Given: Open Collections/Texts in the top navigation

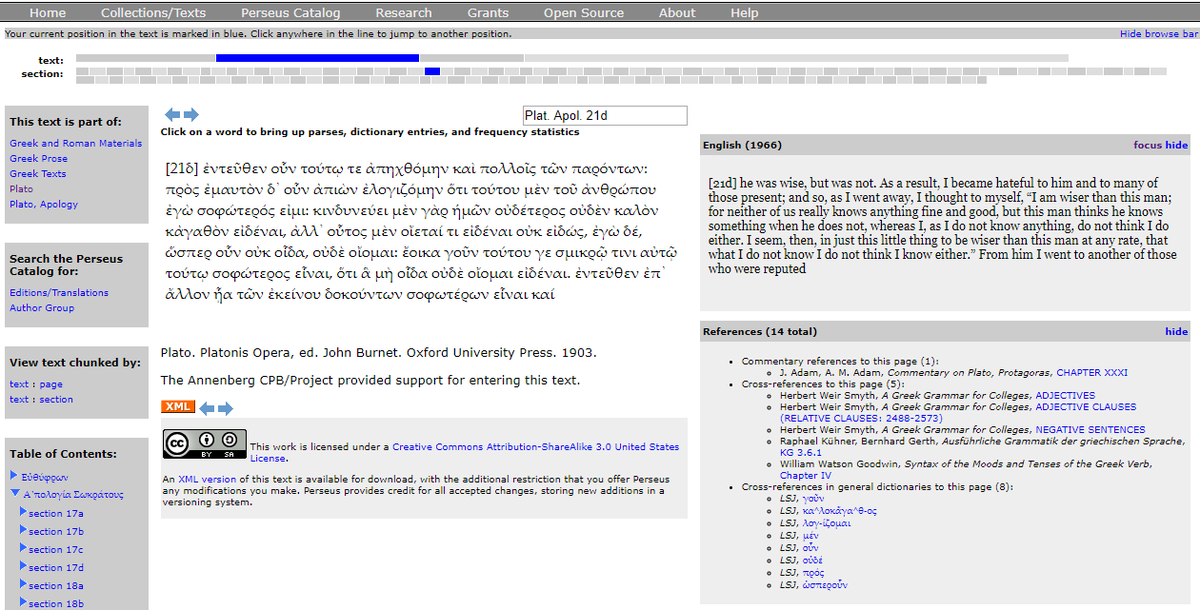Looking at the screenshot, I should (153, 13).
